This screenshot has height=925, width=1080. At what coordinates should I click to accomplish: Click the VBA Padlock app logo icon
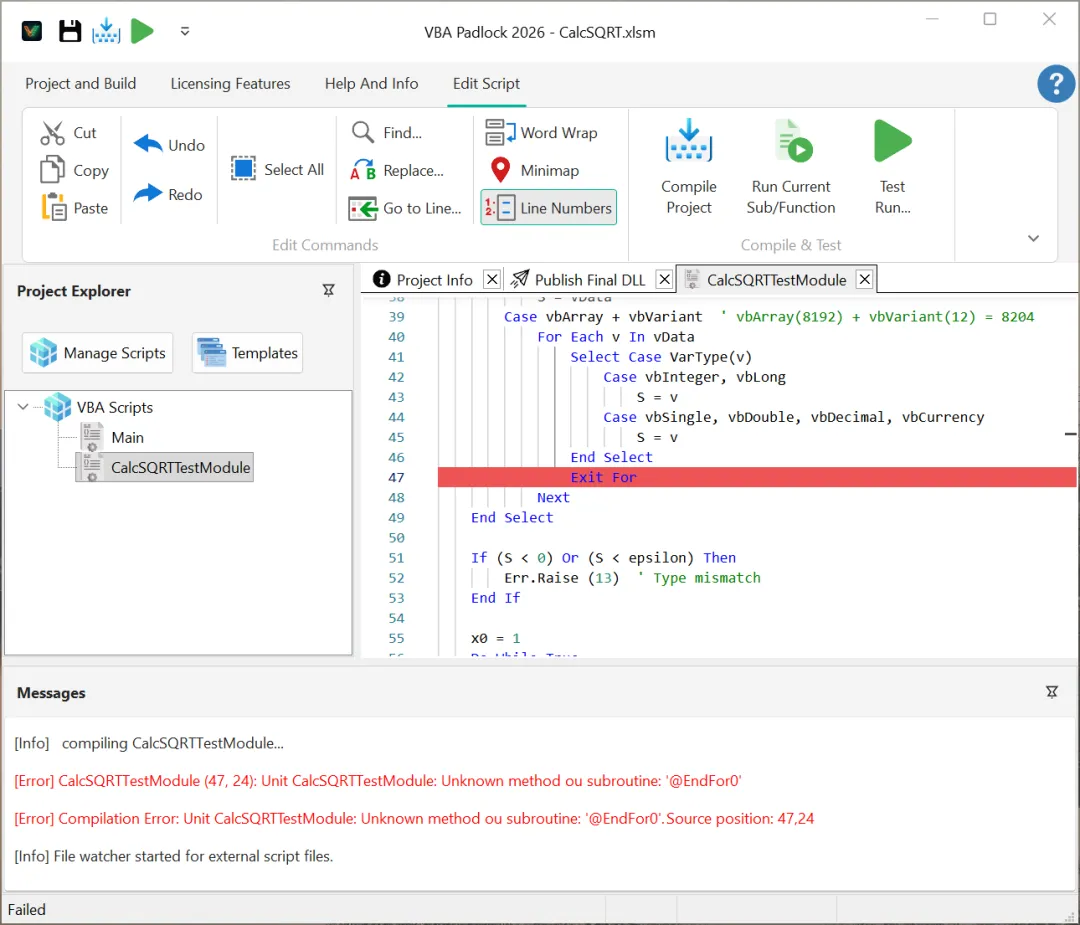[32, 32]
